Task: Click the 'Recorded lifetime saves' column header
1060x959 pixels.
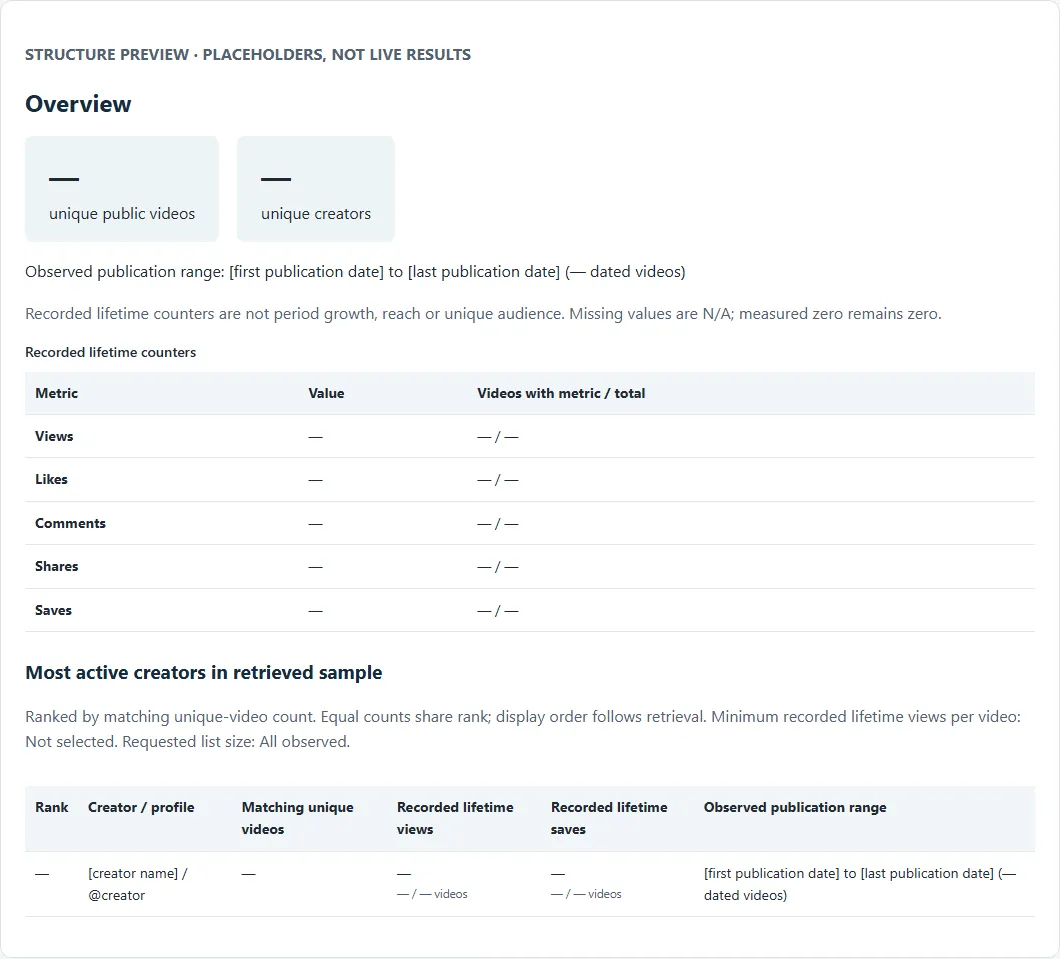Action: pyautogui.click(x=609, y=818)
